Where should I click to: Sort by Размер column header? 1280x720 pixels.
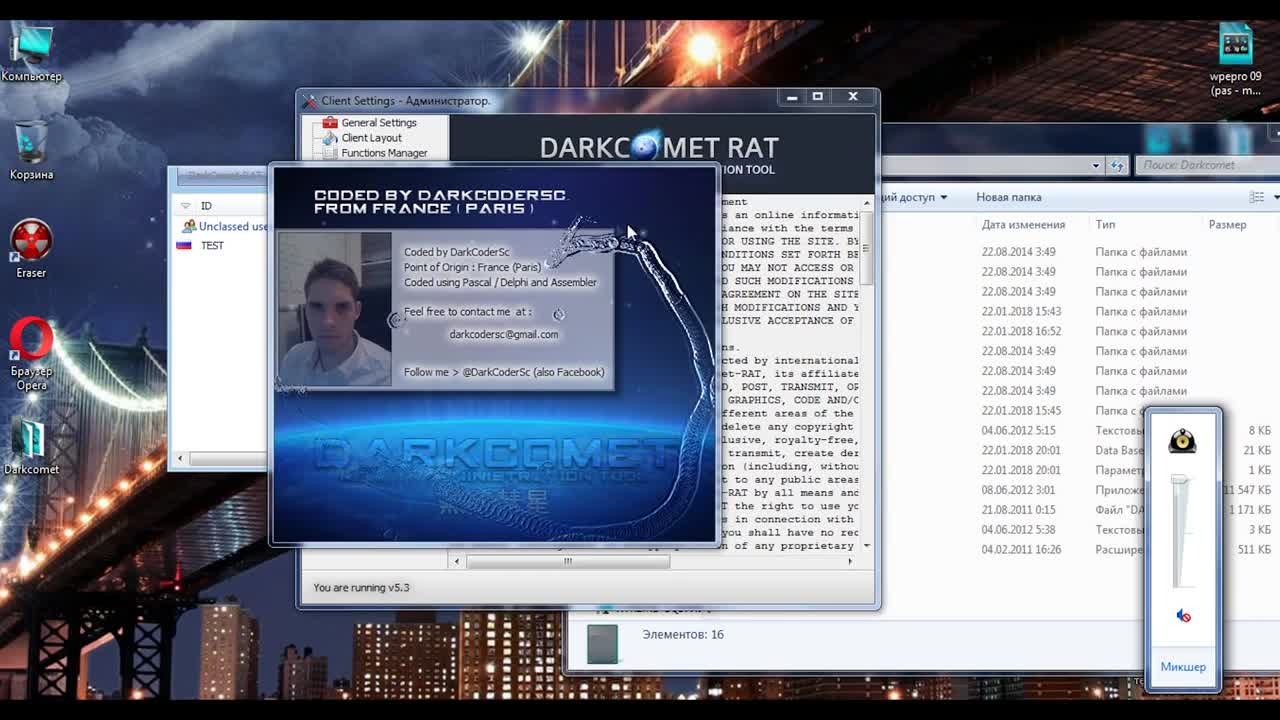(x=1227, y=225)
